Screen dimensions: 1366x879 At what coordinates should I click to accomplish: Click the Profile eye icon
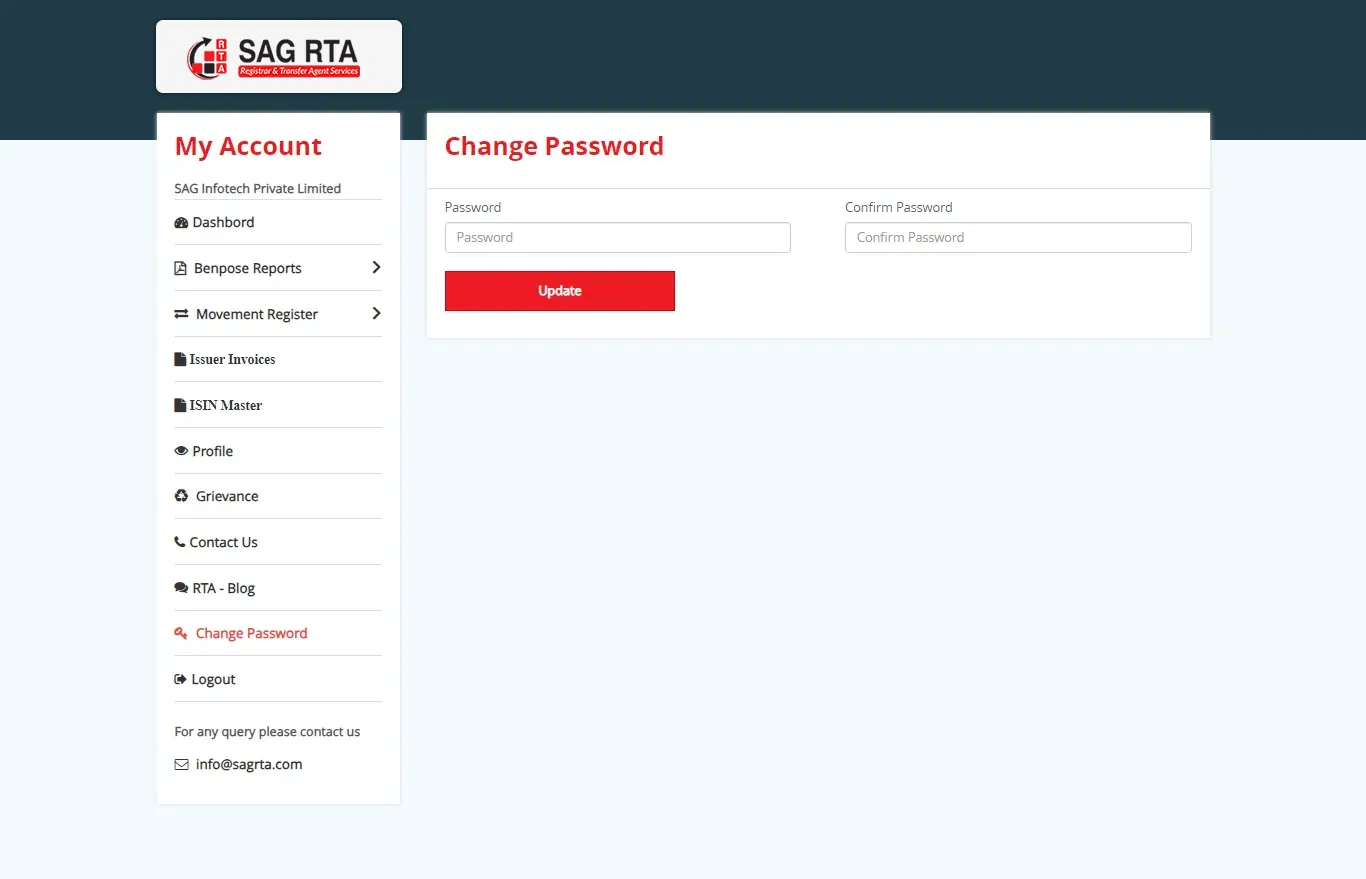[x=181, y=451]
